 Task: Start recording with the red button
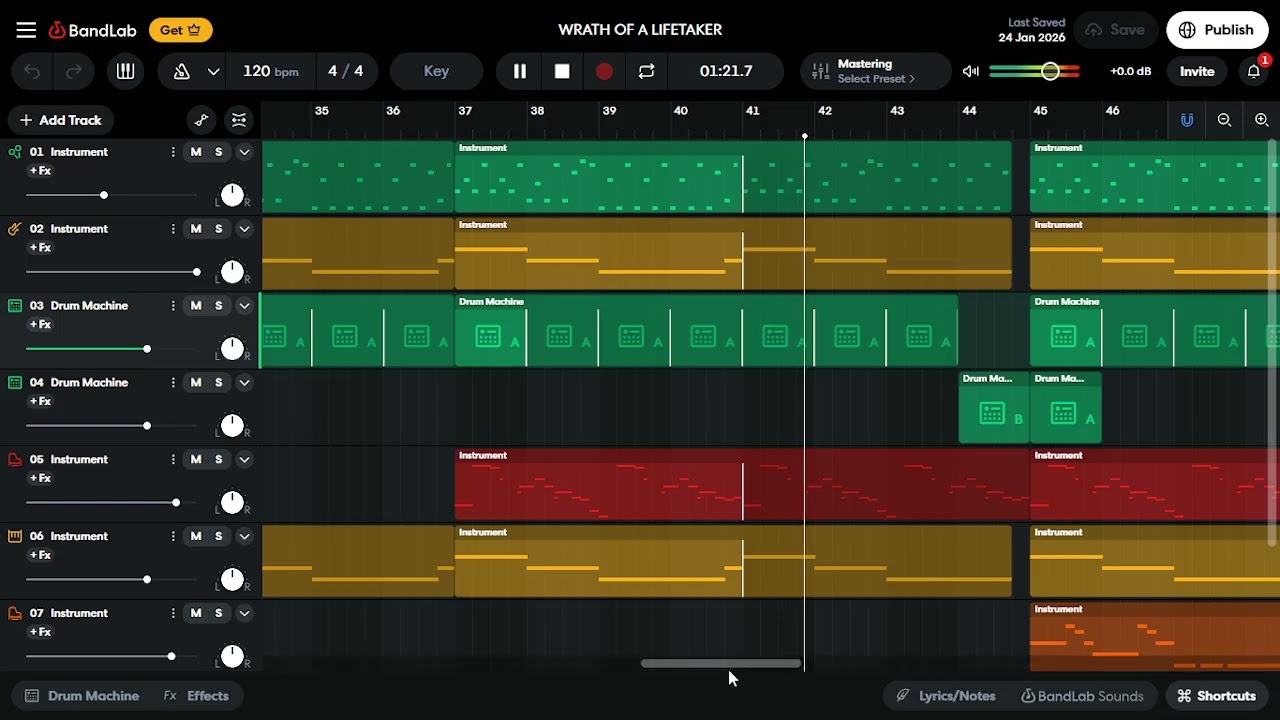click(x=604, y=71)
